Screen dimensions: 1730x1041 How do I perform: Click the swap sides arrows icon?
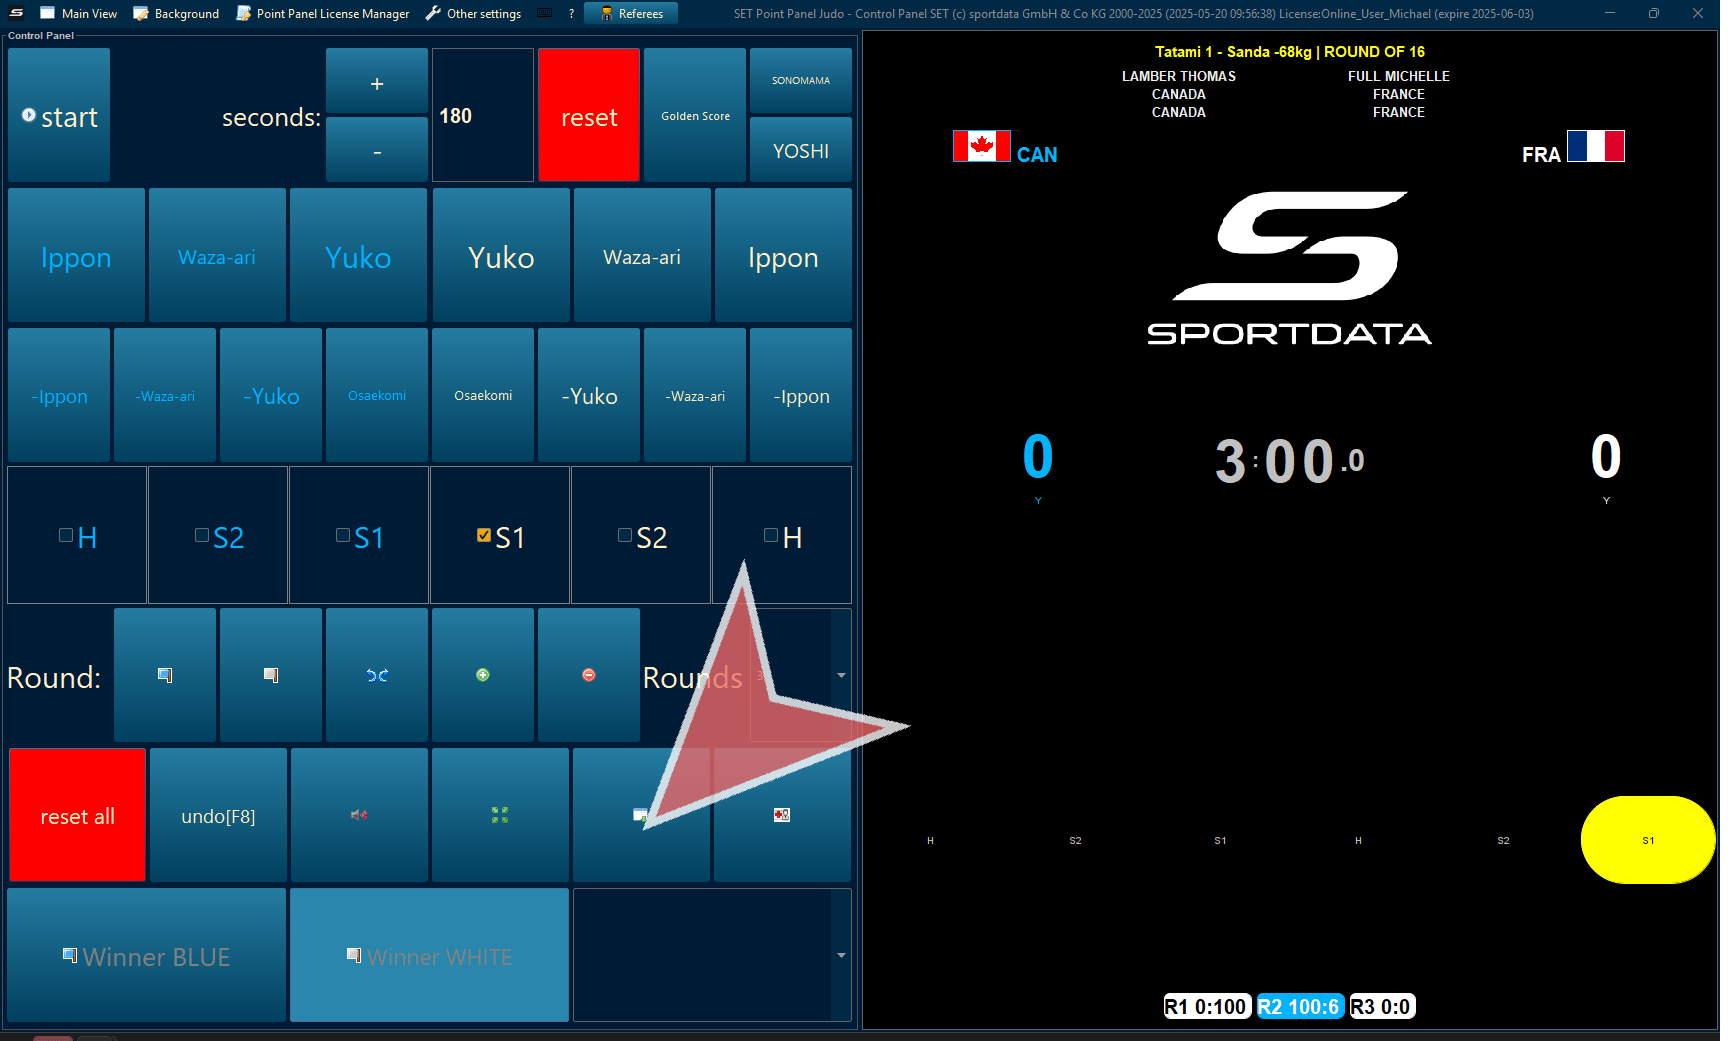377,675
